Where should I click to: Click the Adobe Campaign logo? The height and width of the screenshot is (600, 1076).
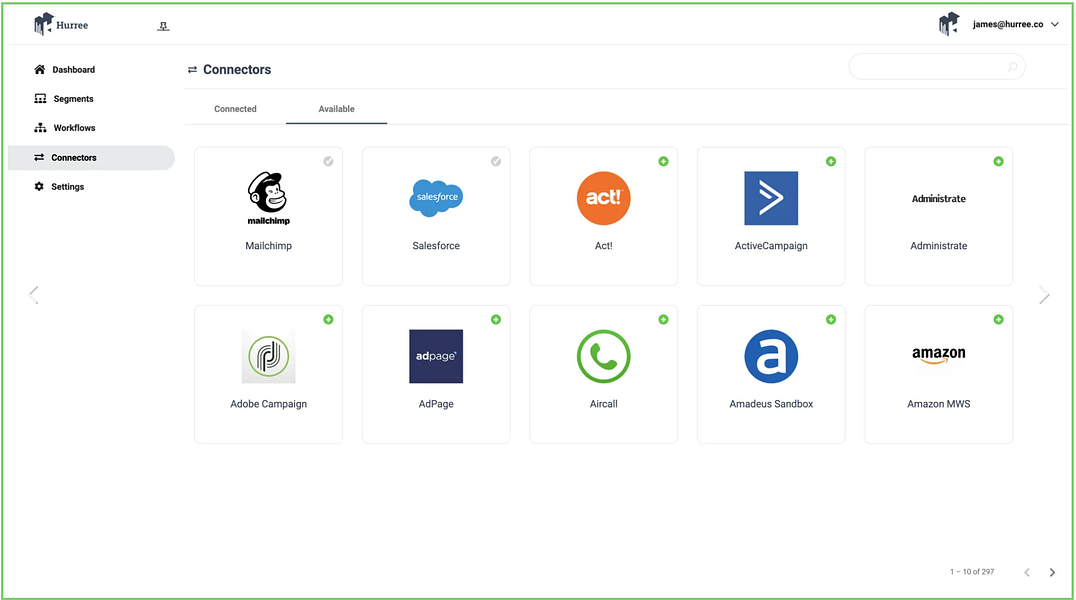(x=268, y=356)
